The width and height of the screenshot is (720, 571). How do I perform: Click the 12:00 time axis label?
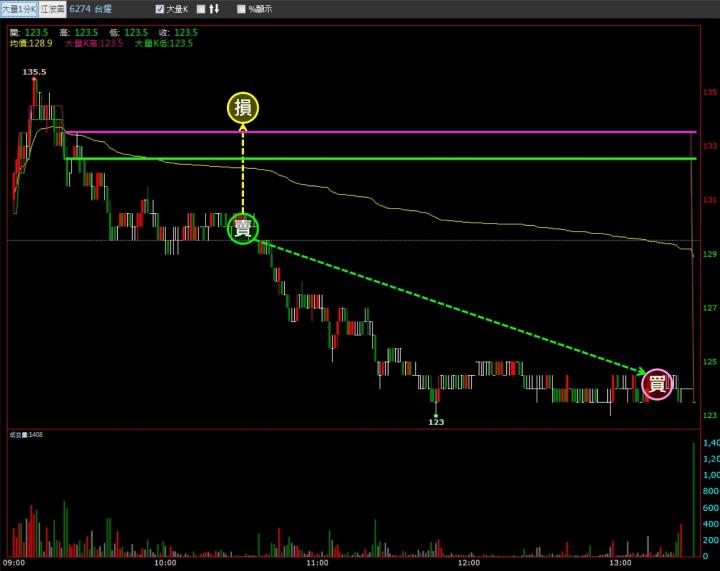coord(469,563)
